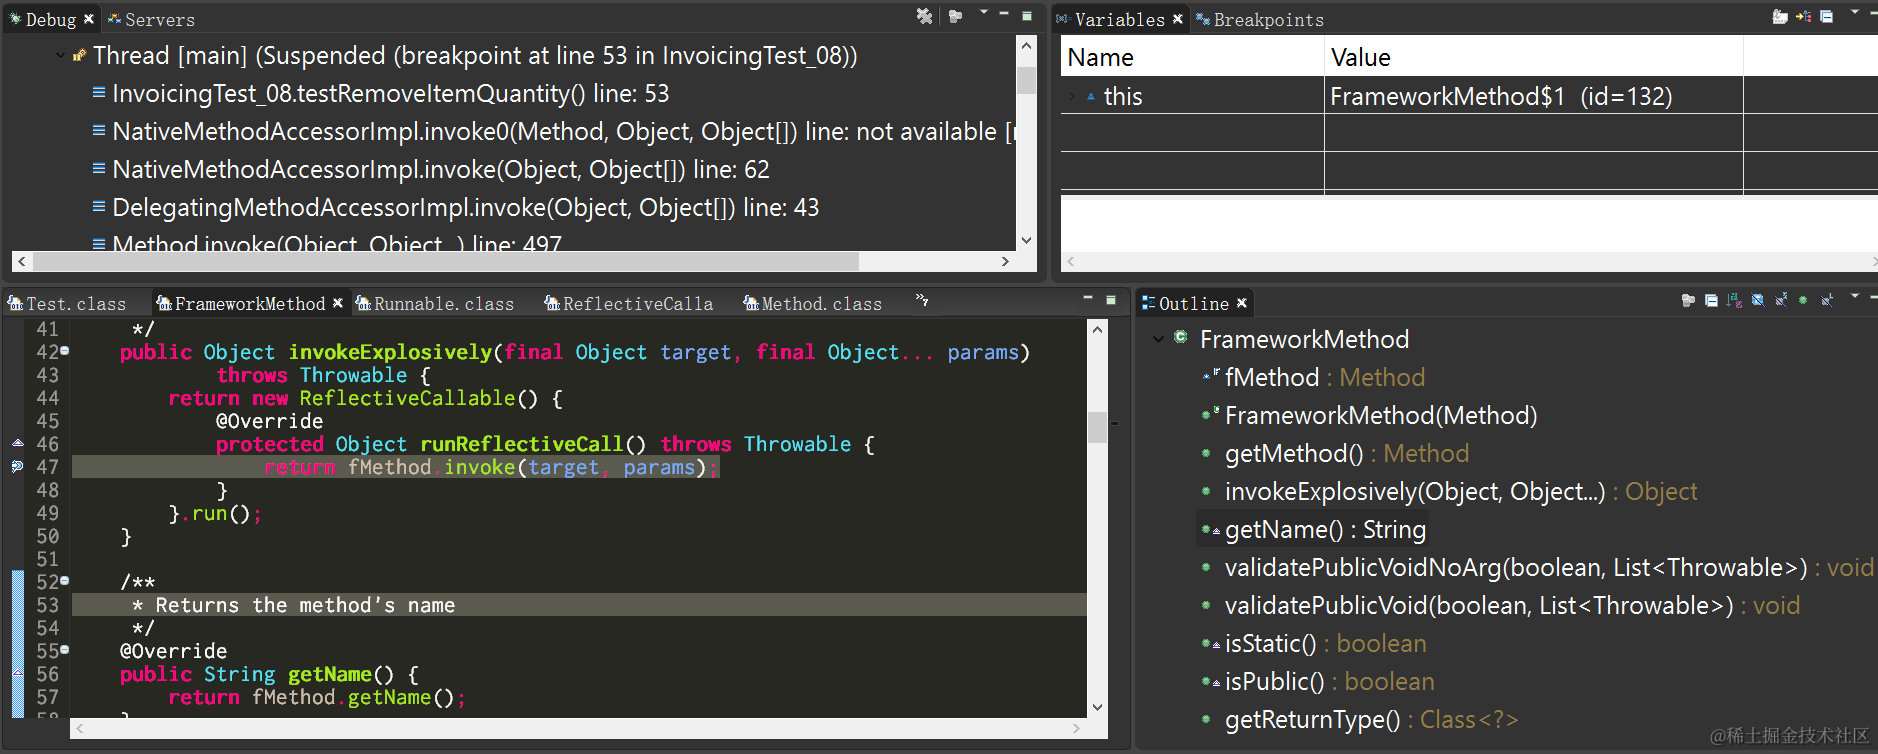Maximize the editor area

point(1110,299)
